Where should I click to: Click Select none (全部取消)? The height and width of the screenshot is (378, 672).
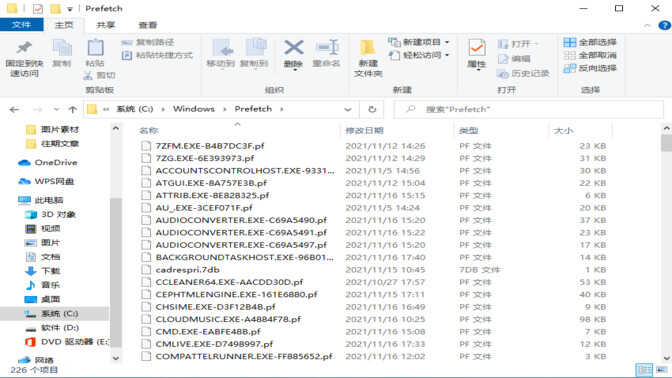click(590, 55)
